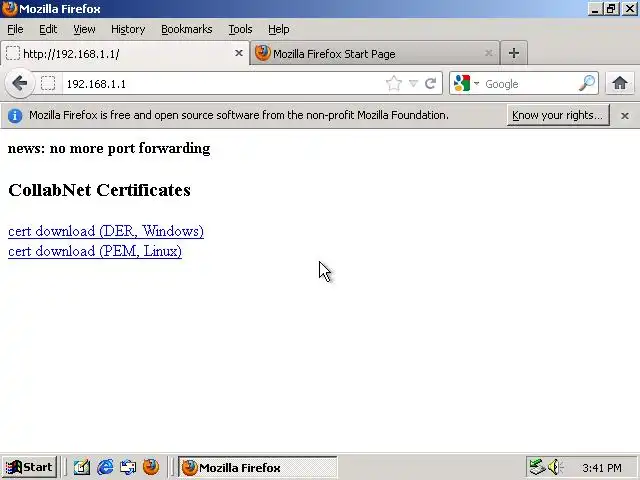Open the Tools menu
640x480 pixels.
point(240,29)
